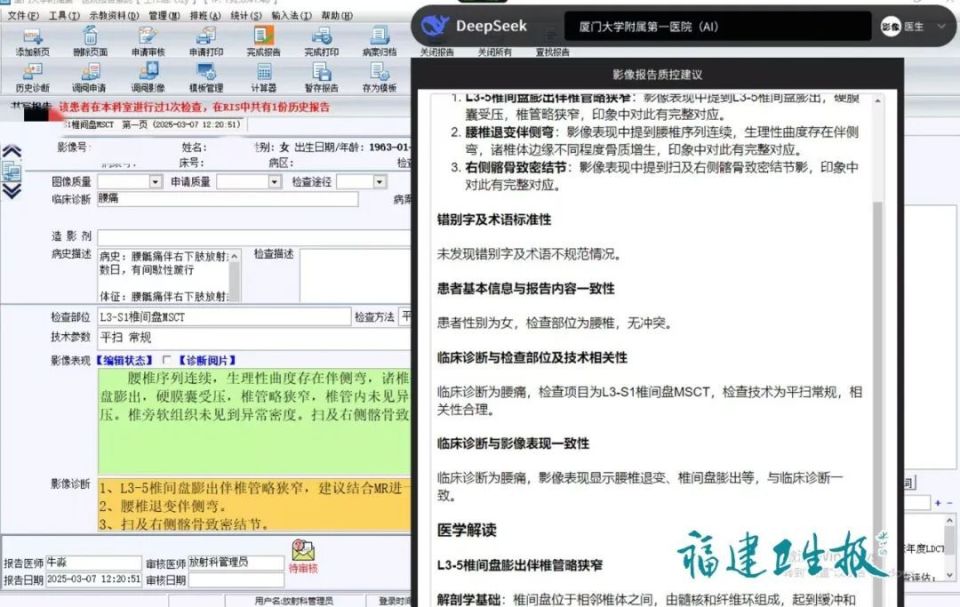Toggle the 诊断阅片 checkbox
Screen dimensions: 960x607
coord(166,360)
